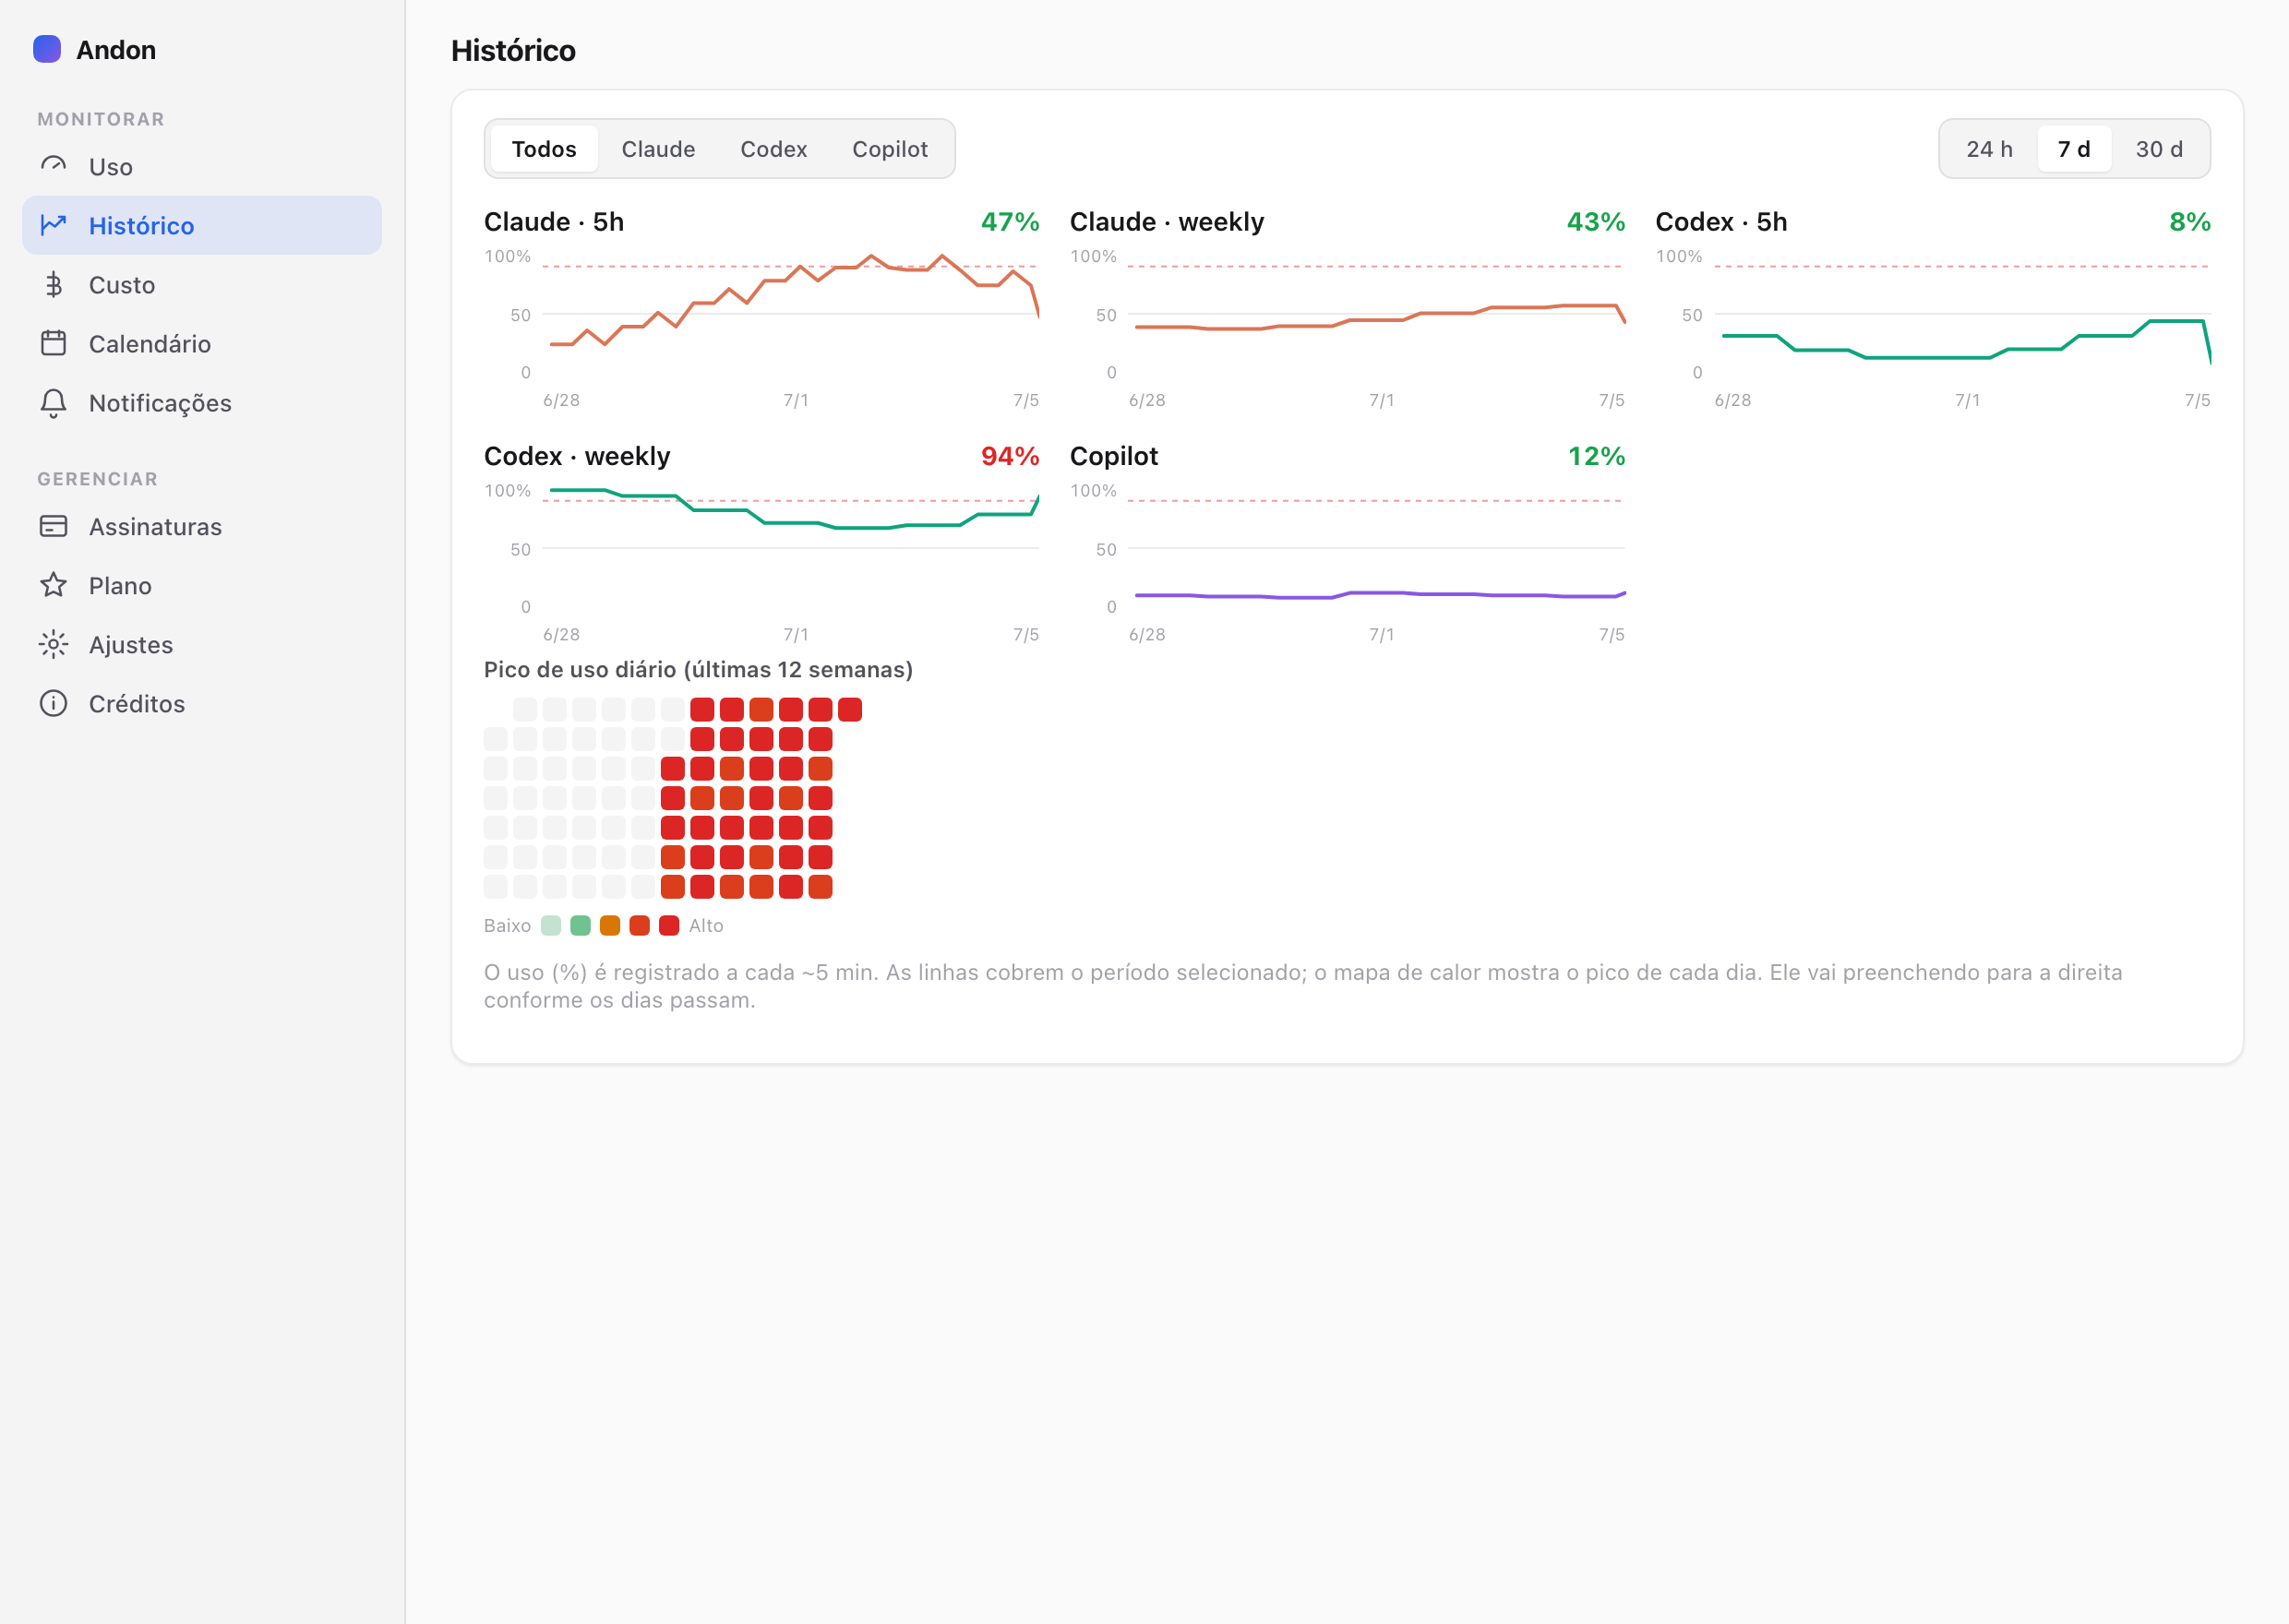Click the Uso gauge icon
The height and width of the screenshot is (1624, 2289).
pyautogui.click(x=53, y=166)
